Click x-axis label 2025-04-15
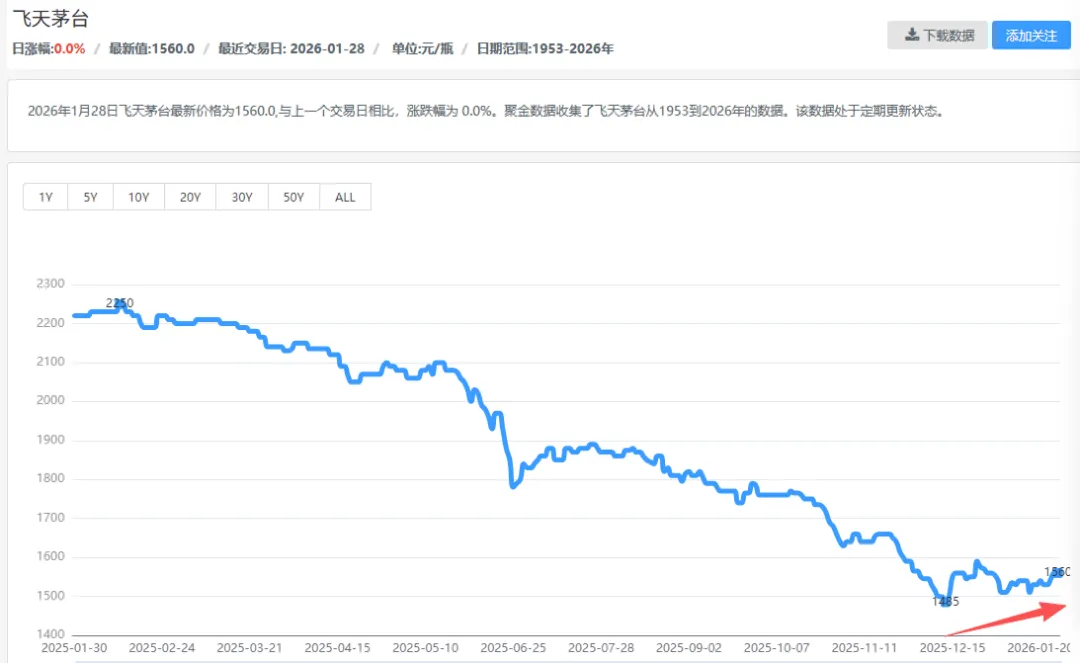This screenshot has height=663, width=1080. point(338,648)
